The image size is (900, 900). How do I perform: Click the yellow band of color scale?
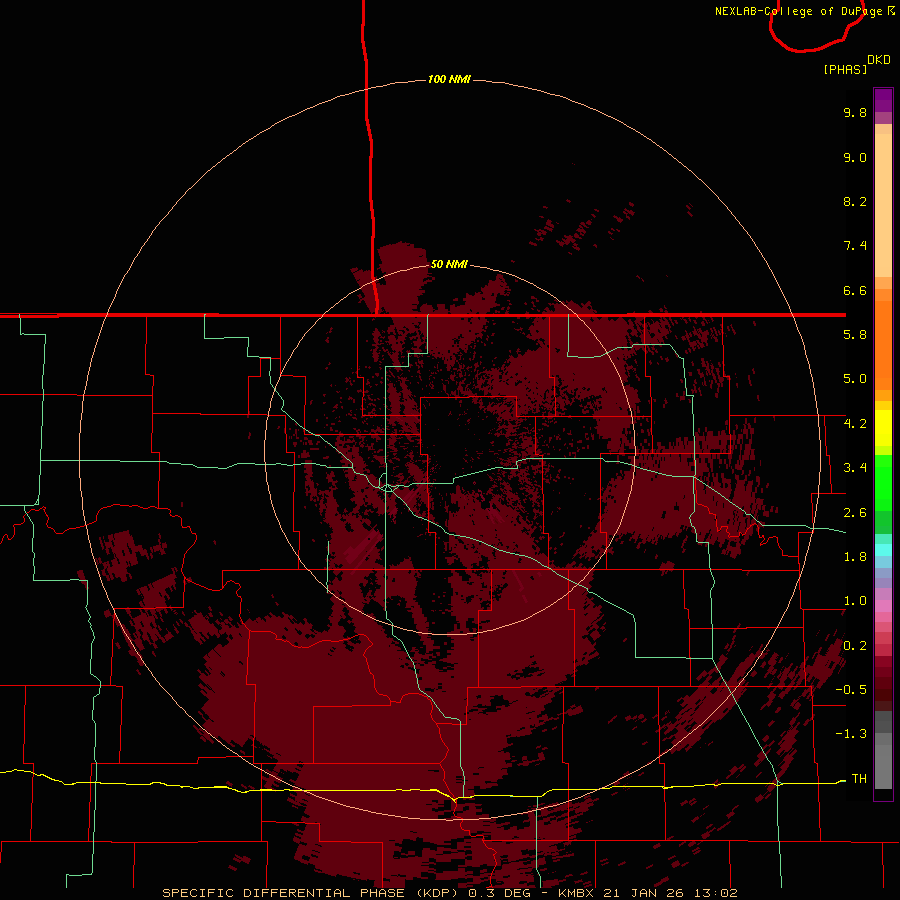pyautogui.click(x=883, y=428)
